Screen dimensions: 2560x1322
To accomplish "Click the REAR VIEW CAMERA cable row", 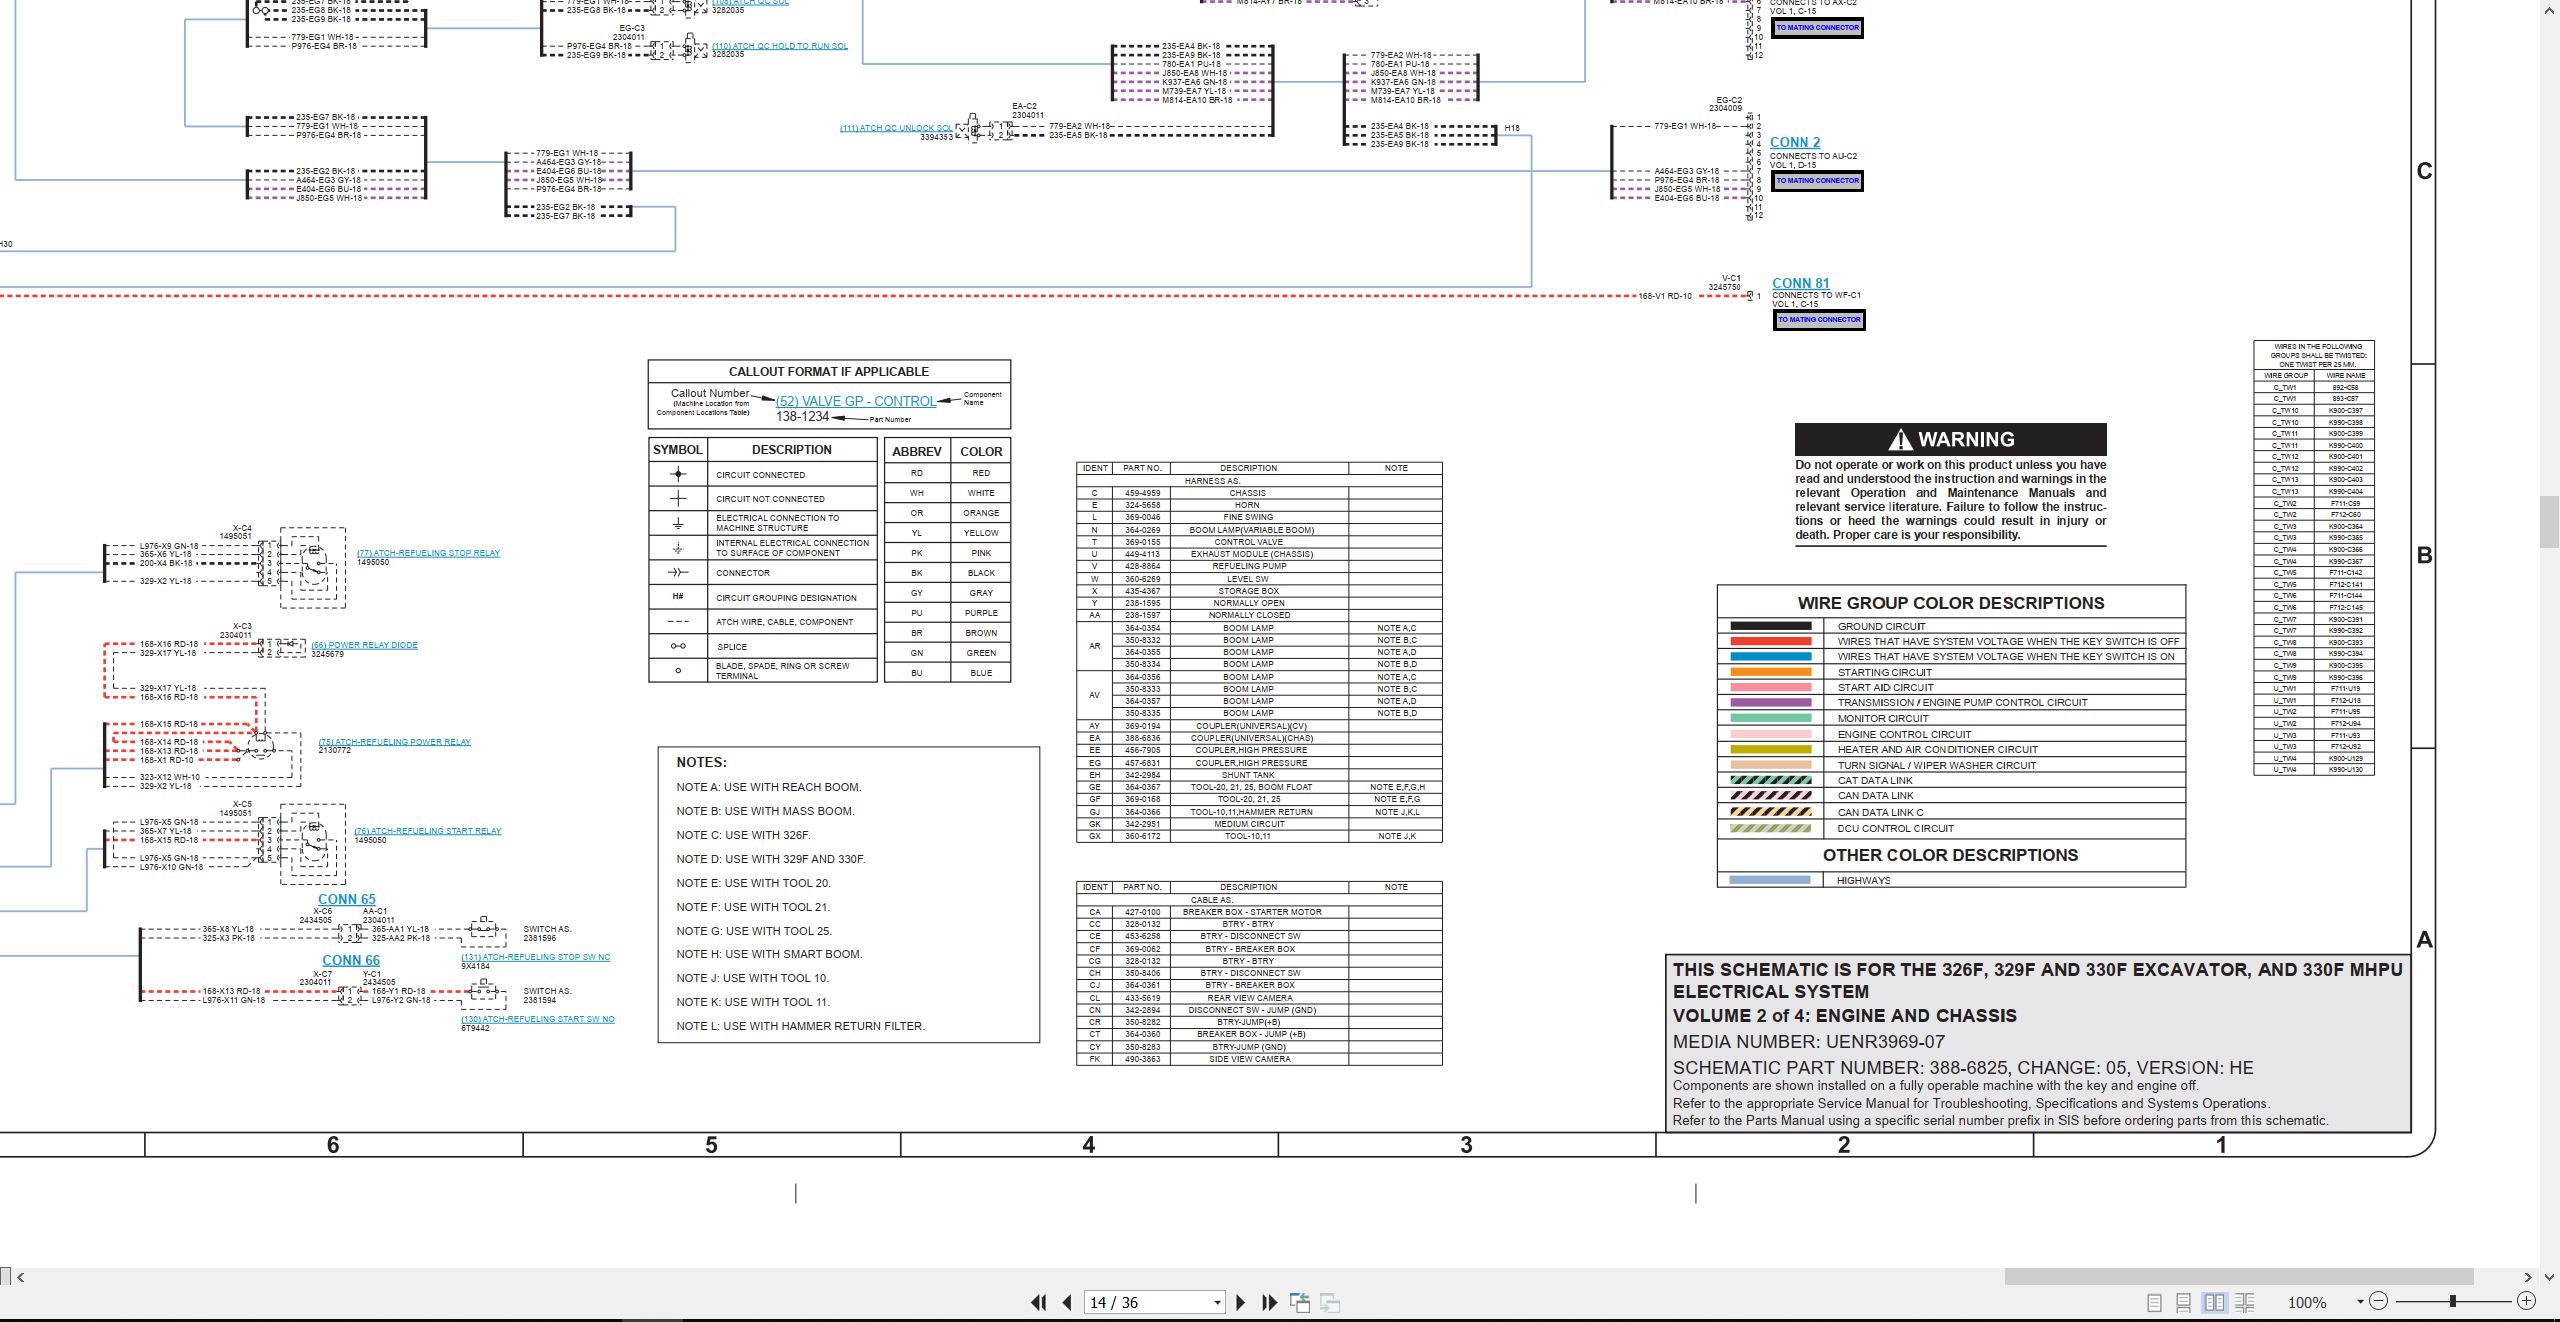I will [x=1259, y=998].
